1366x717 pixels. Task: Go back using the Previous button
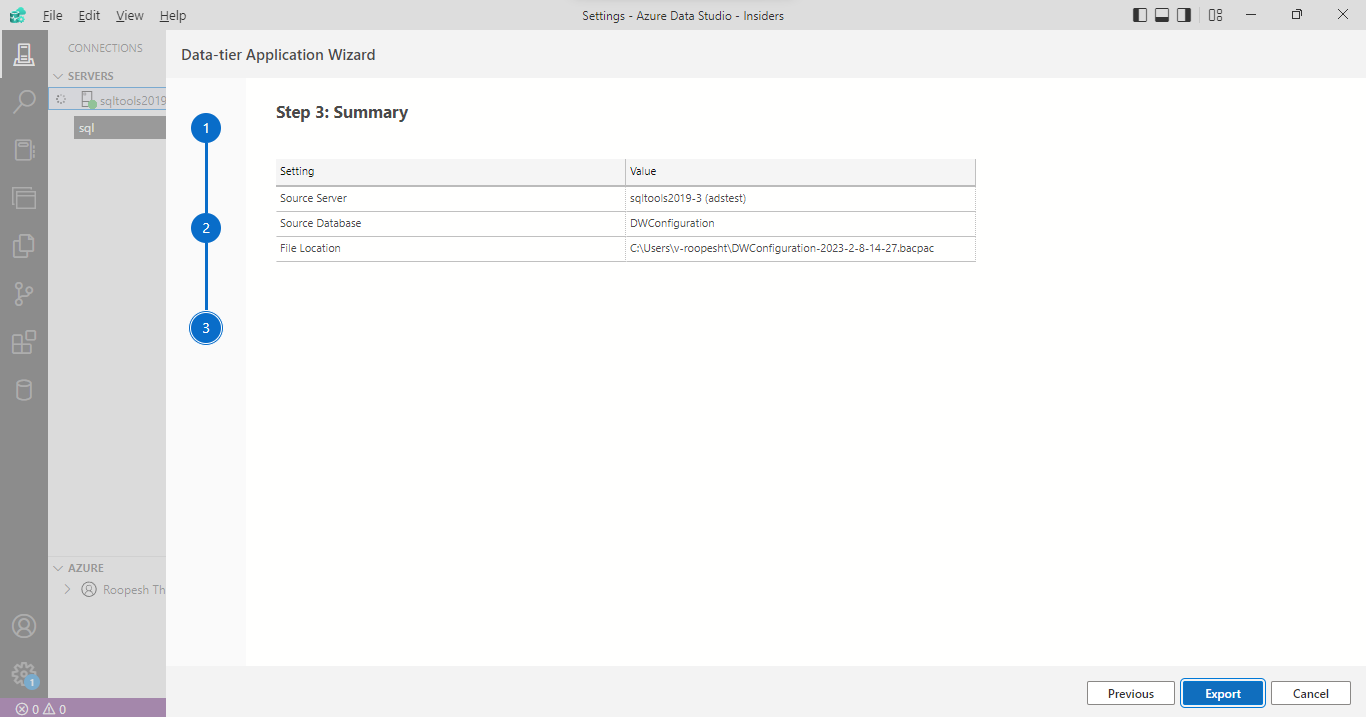[x=1130, y=692]
